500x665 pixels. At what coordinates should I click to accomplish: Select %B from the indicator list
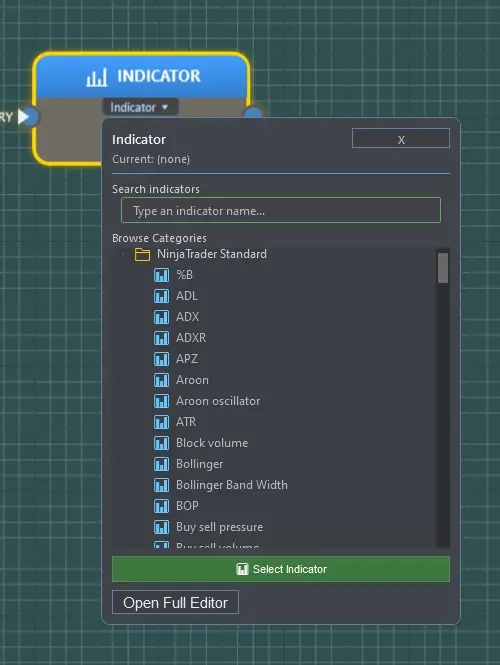184,275
